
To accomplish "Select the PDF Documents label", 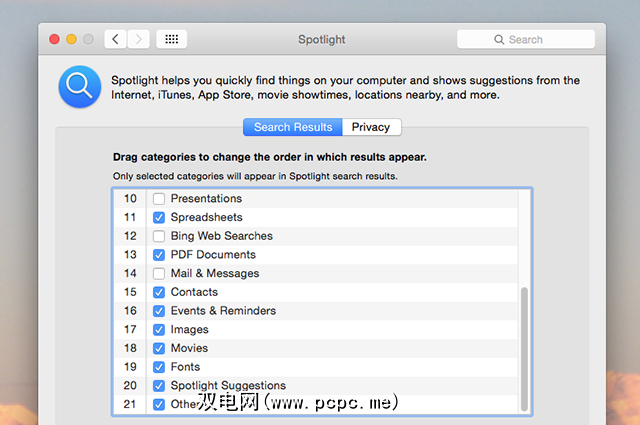I will click(x=213, y=254).
